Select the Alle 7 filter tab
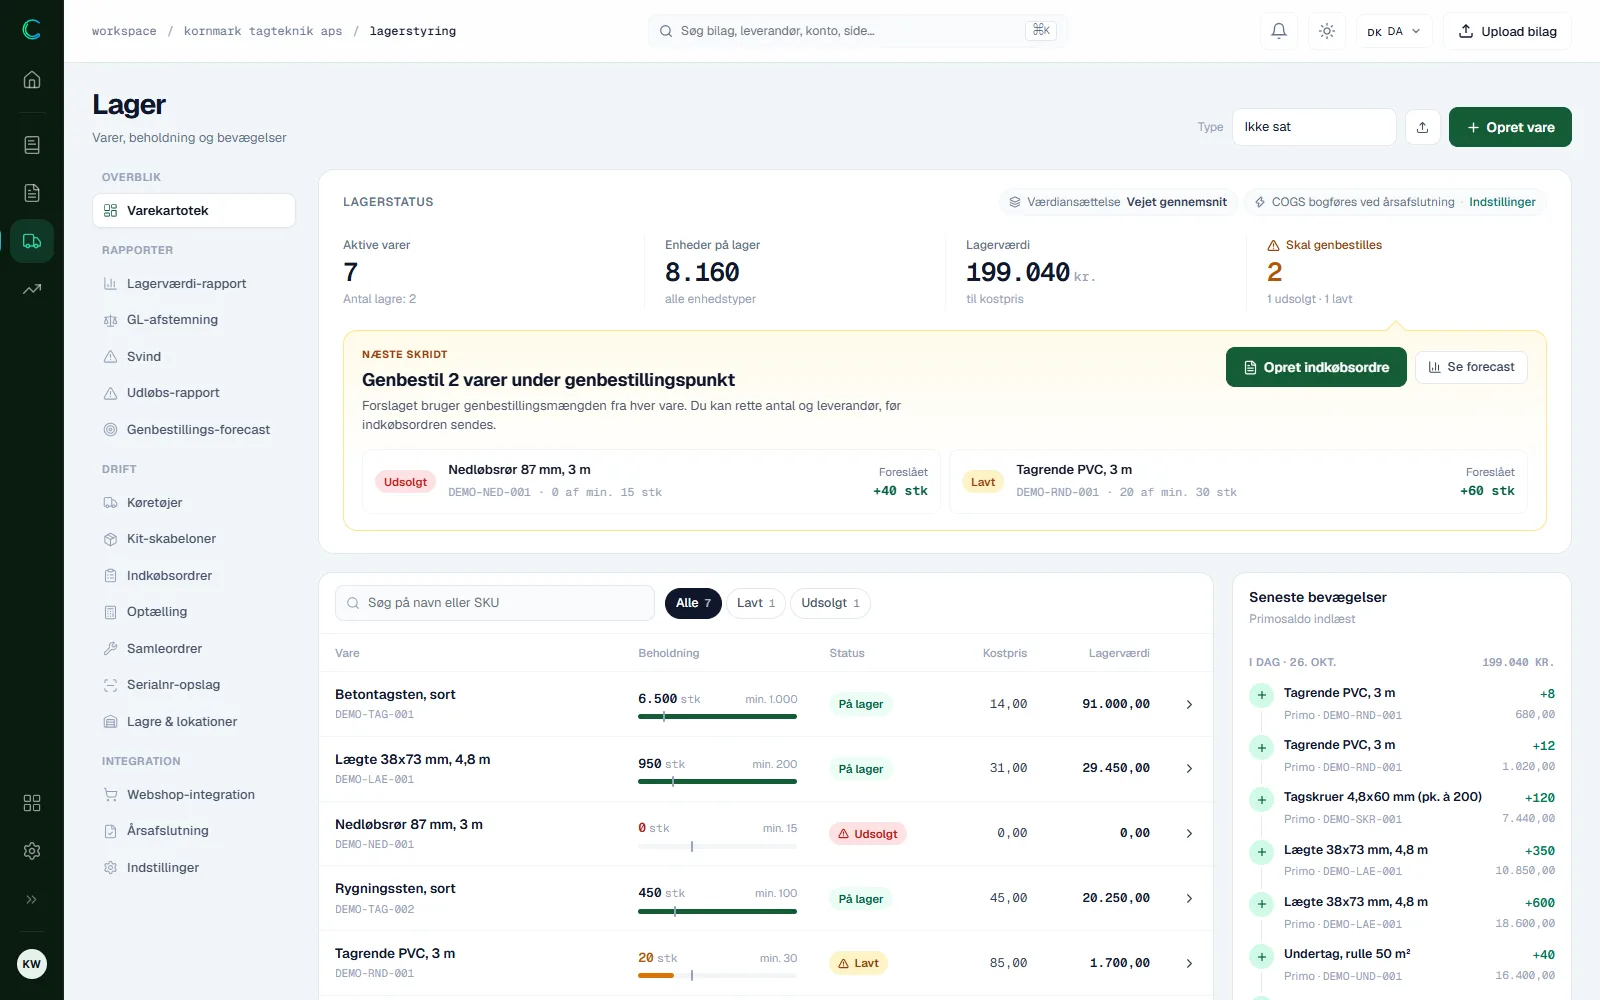 point(693,603)
